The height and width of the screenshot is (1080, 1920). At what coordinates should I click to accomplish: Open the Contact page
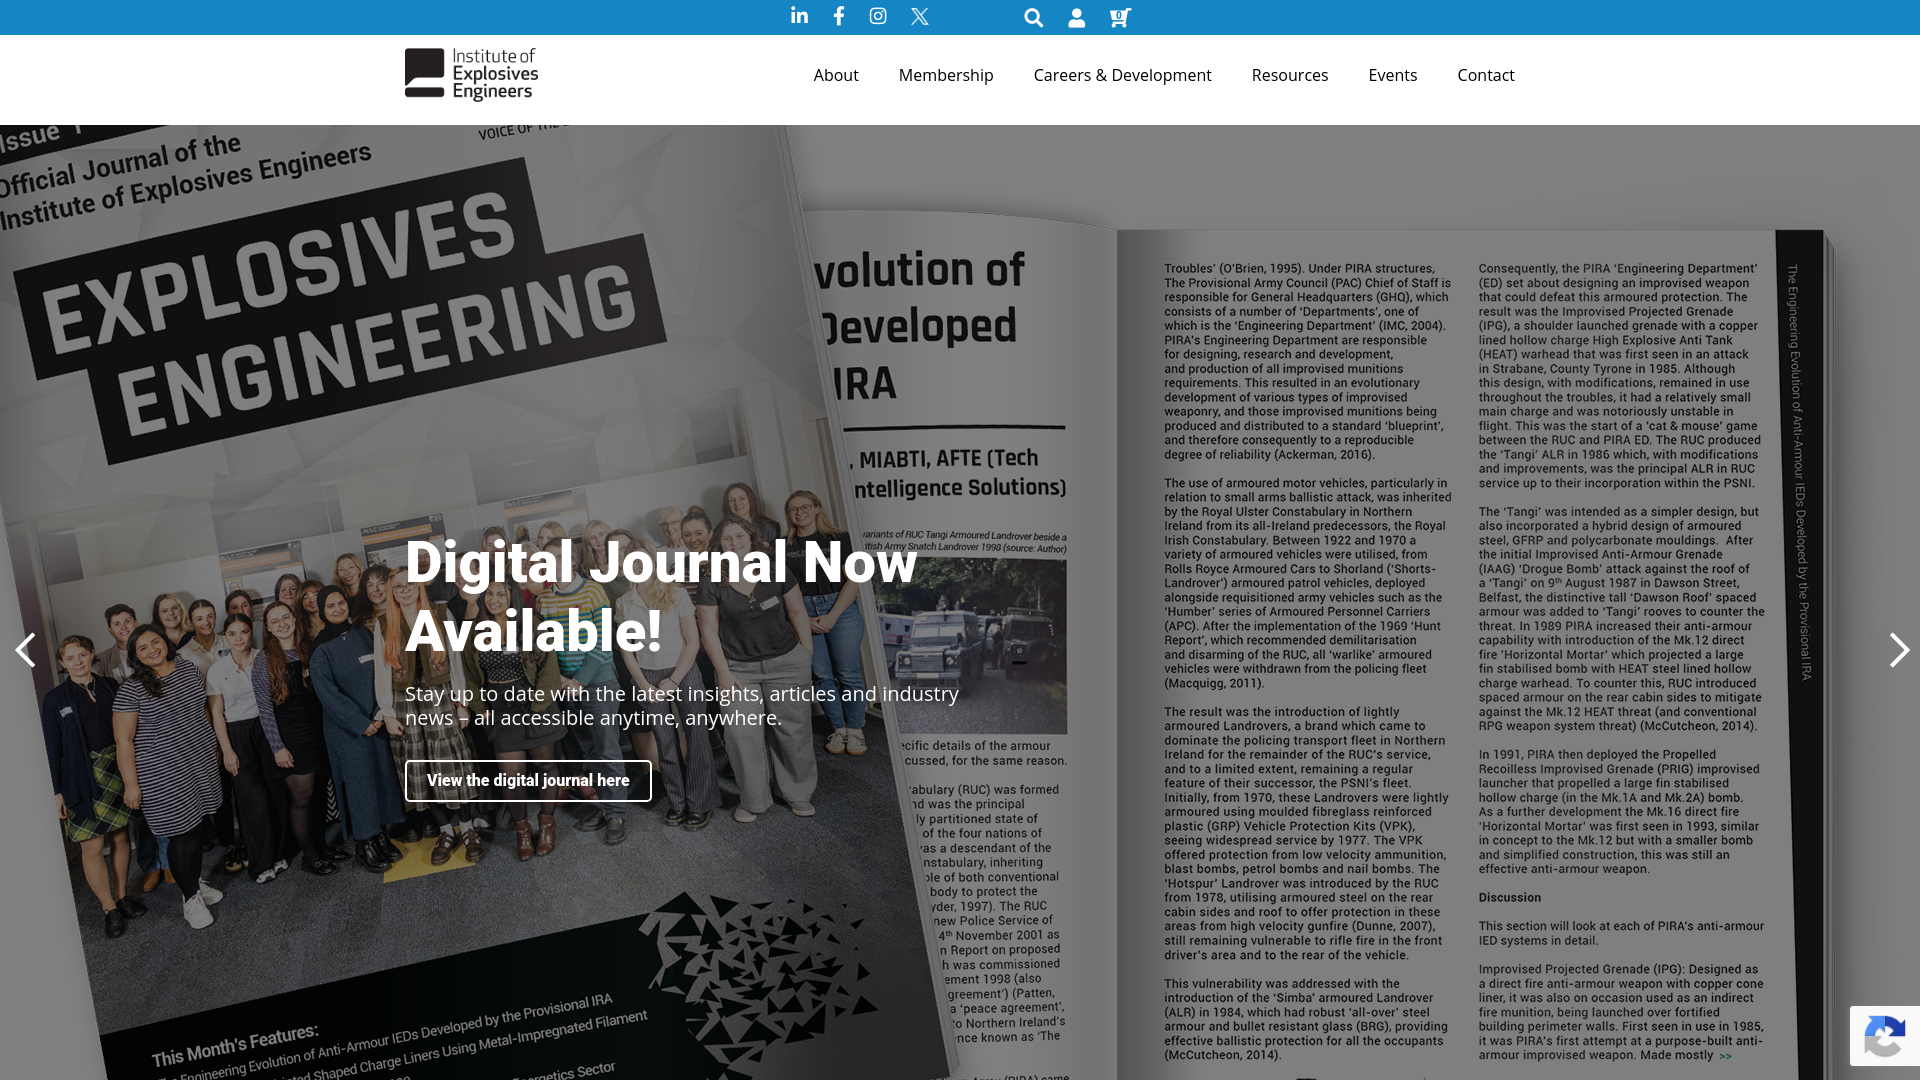click(1486, 75)
